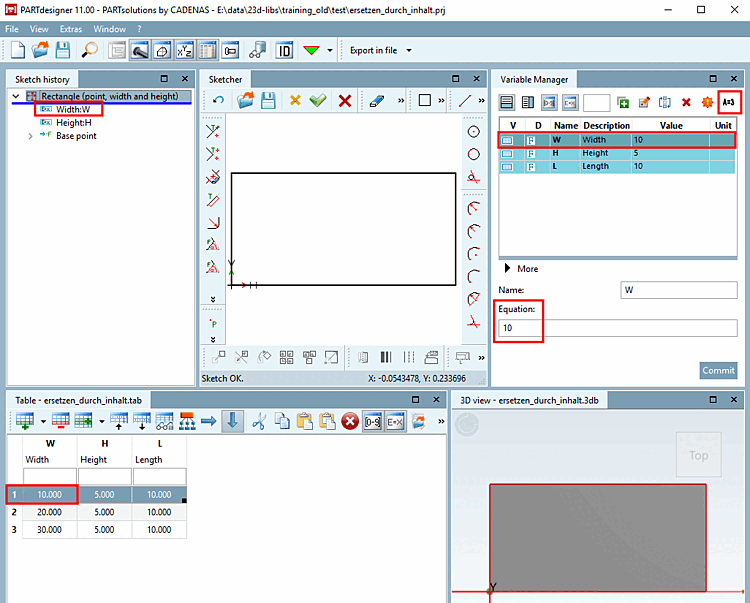
Task: Click the Add variable green plus icon
Action: click(622, 102)
